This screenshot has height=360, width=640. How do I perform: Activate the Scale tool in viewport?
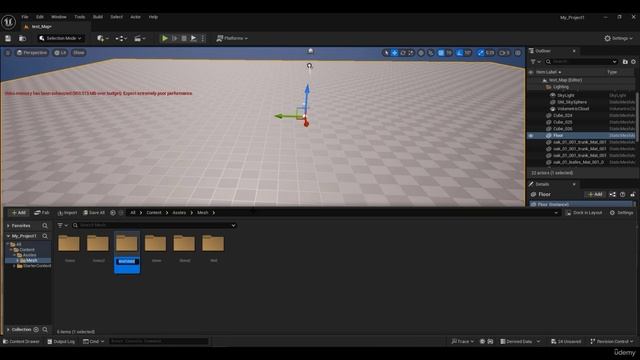[x=411, y=53]
